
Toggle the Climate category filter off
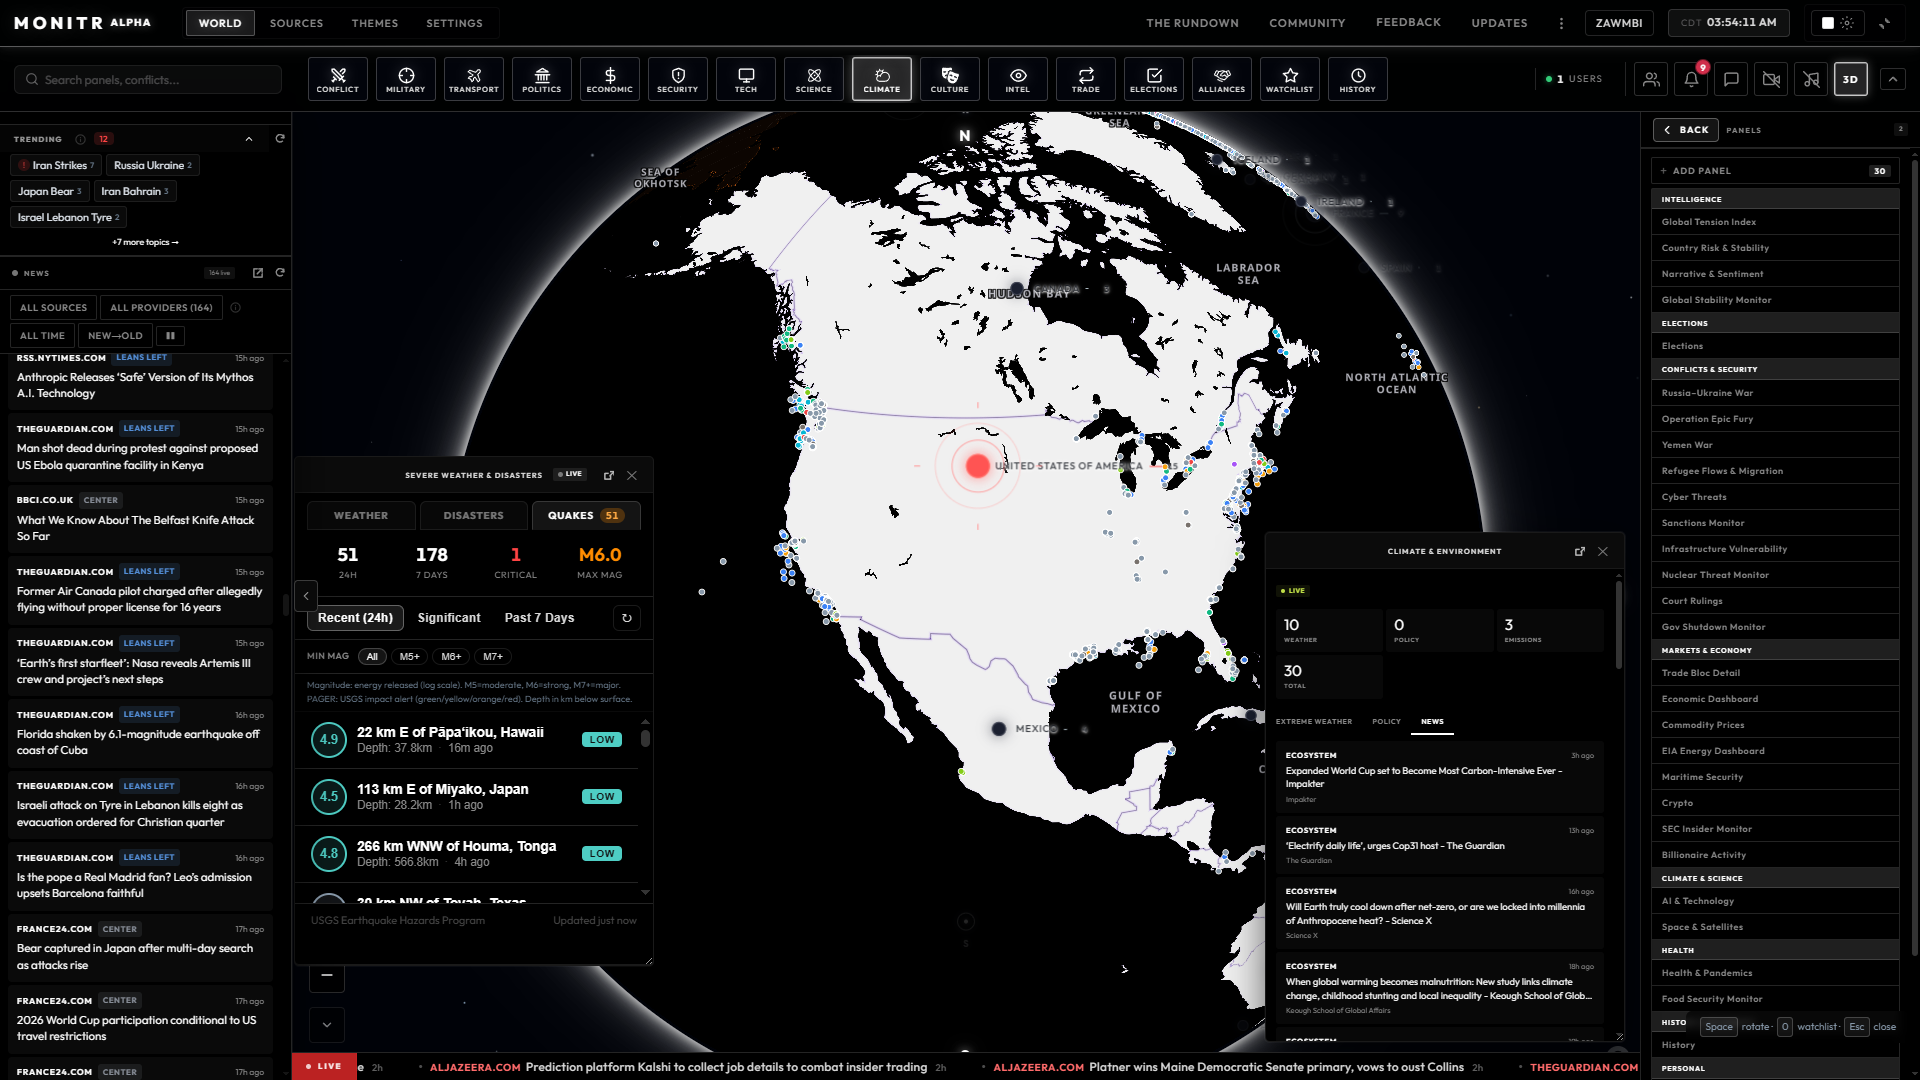(x=882, y=79)
